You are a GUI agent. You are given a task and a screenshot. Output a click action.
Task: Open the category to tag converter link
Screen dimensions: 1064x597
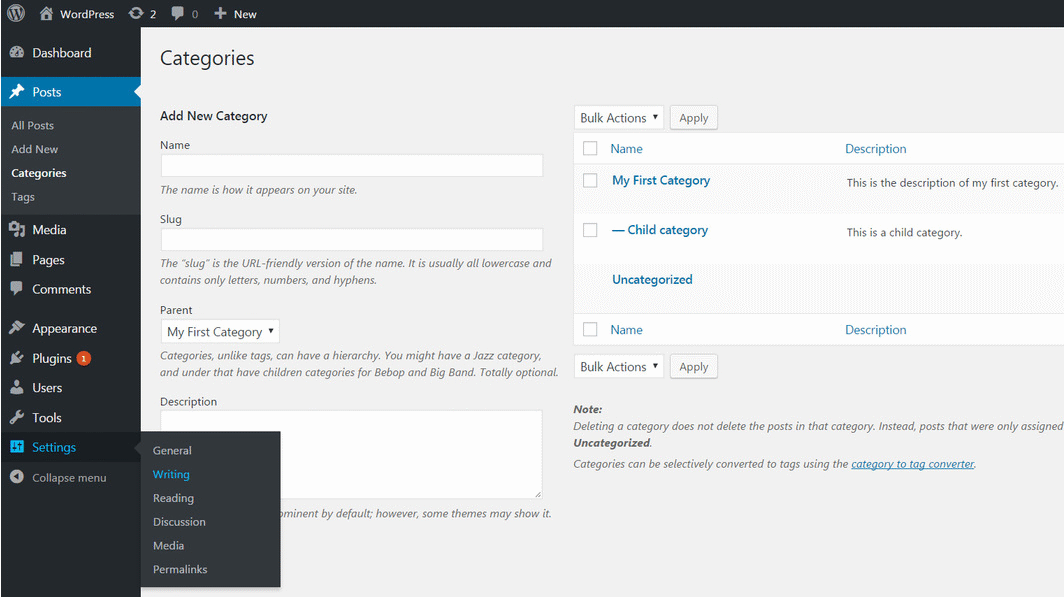coord(911,463)
